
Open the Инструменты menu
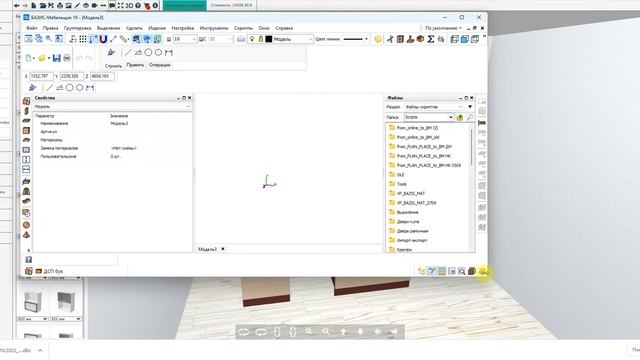click(214, 28)
